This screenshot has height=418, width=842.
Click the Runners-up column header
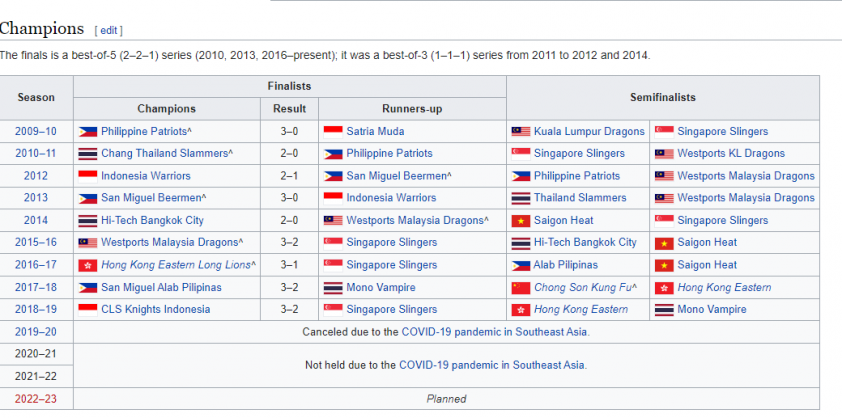(412, 109)
